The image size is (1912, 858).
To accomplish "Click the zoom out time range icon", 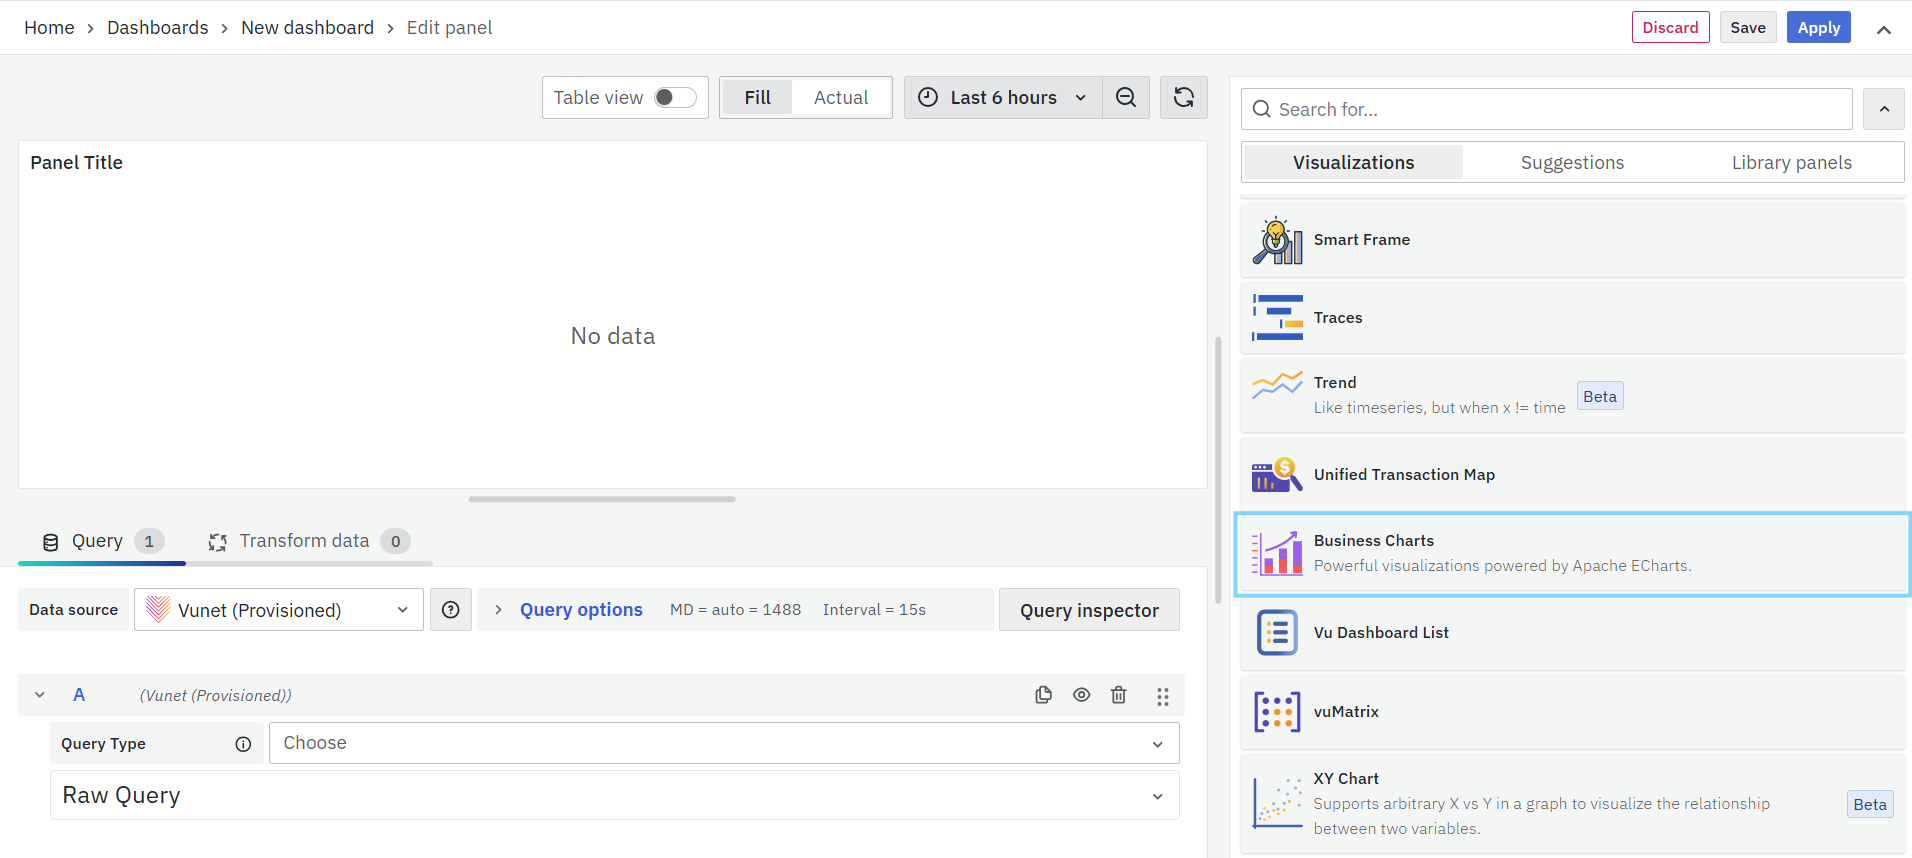I will click(x=1125, y=97).
